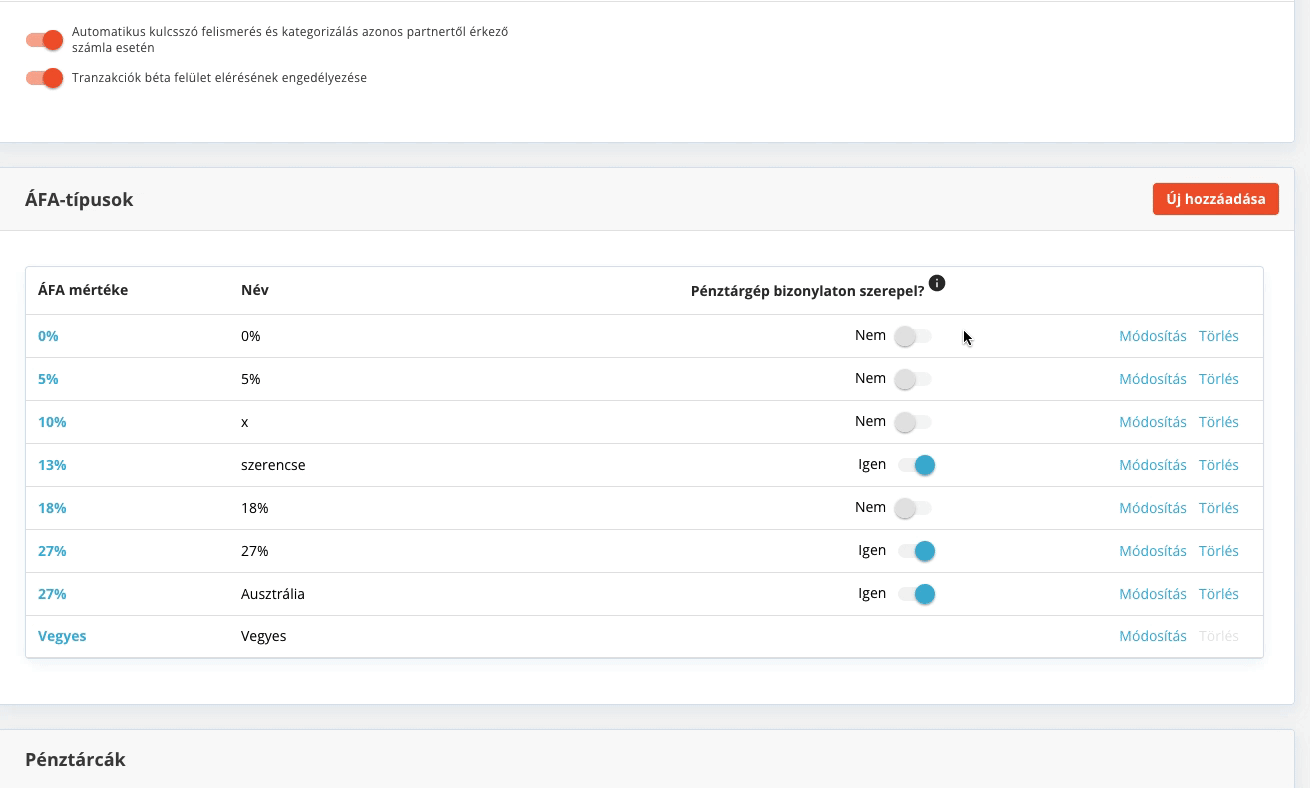The height and width of the screenshot is (788, 1310).
Task: Enable cash register toggle for 0% row
Action: 913,336
